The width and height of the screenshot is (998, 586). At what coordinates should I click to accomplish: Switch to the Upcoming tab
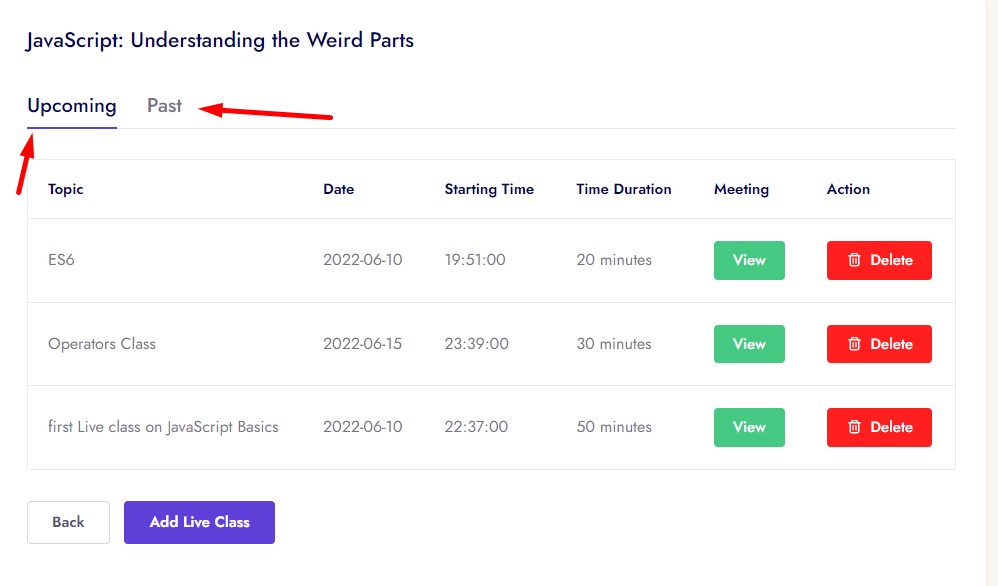(72, 106)
